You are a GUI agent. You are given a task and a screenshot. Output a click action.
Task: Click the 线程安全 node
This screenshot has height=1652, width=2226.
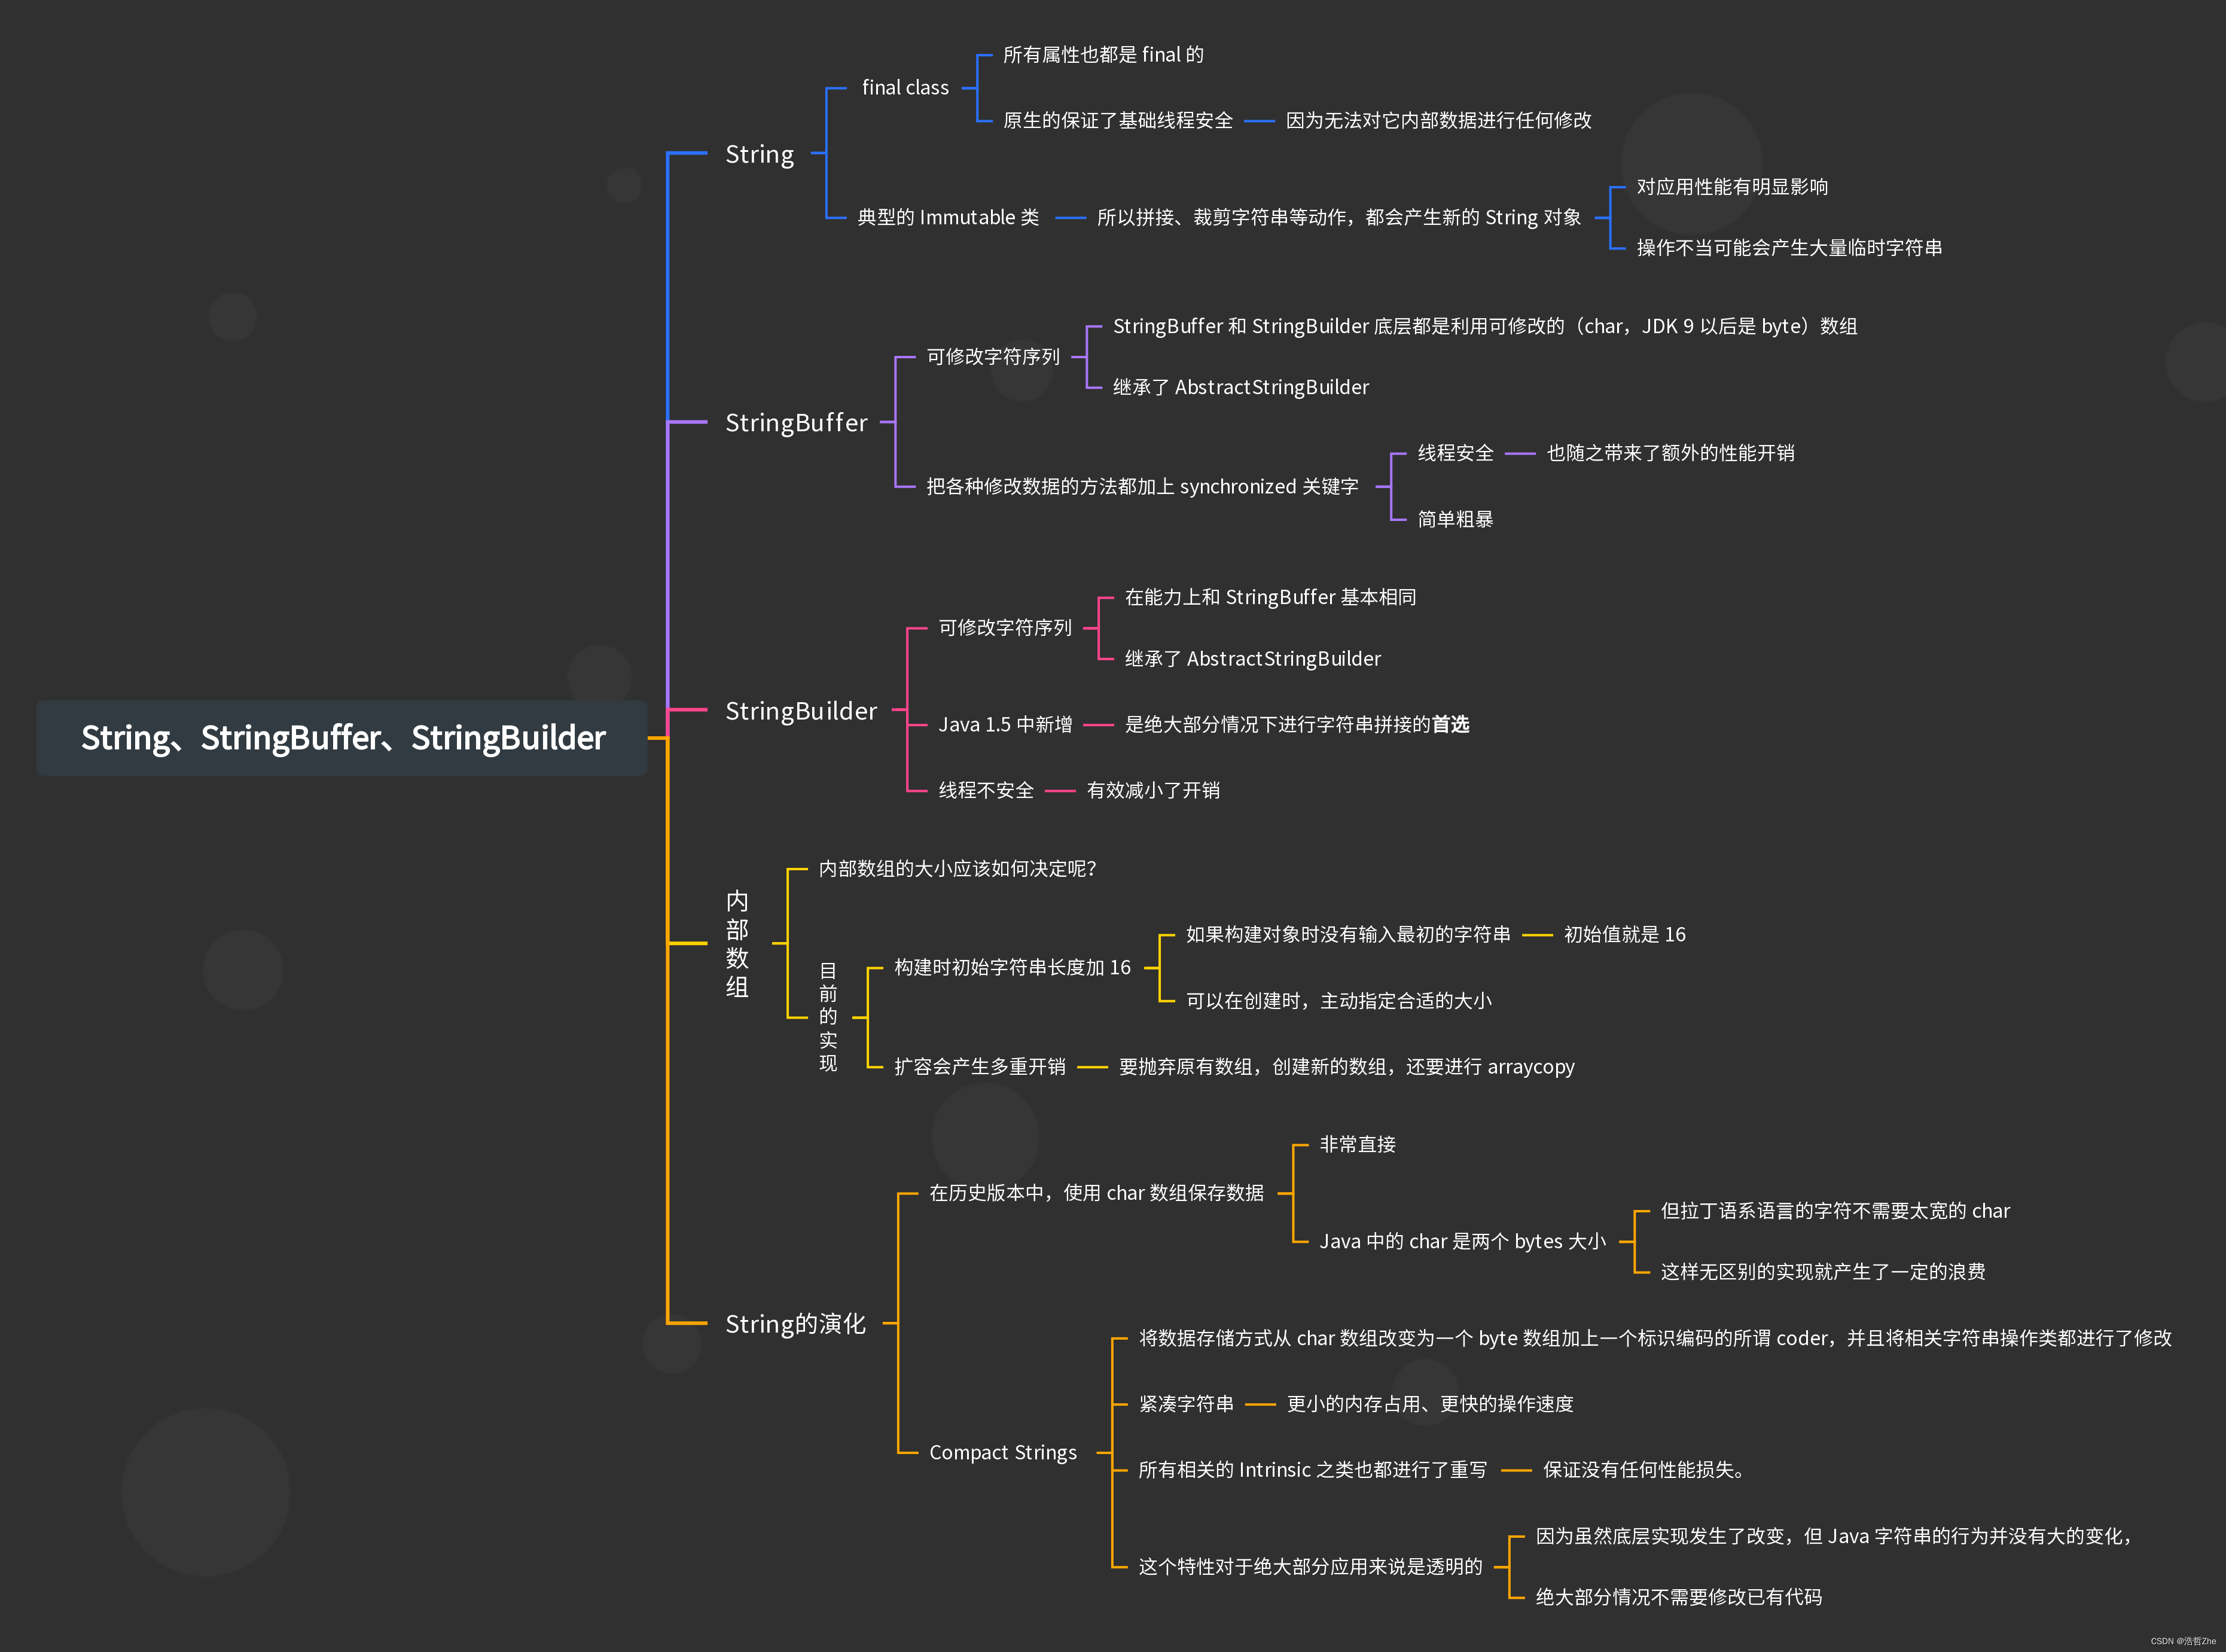[1455, 453]
